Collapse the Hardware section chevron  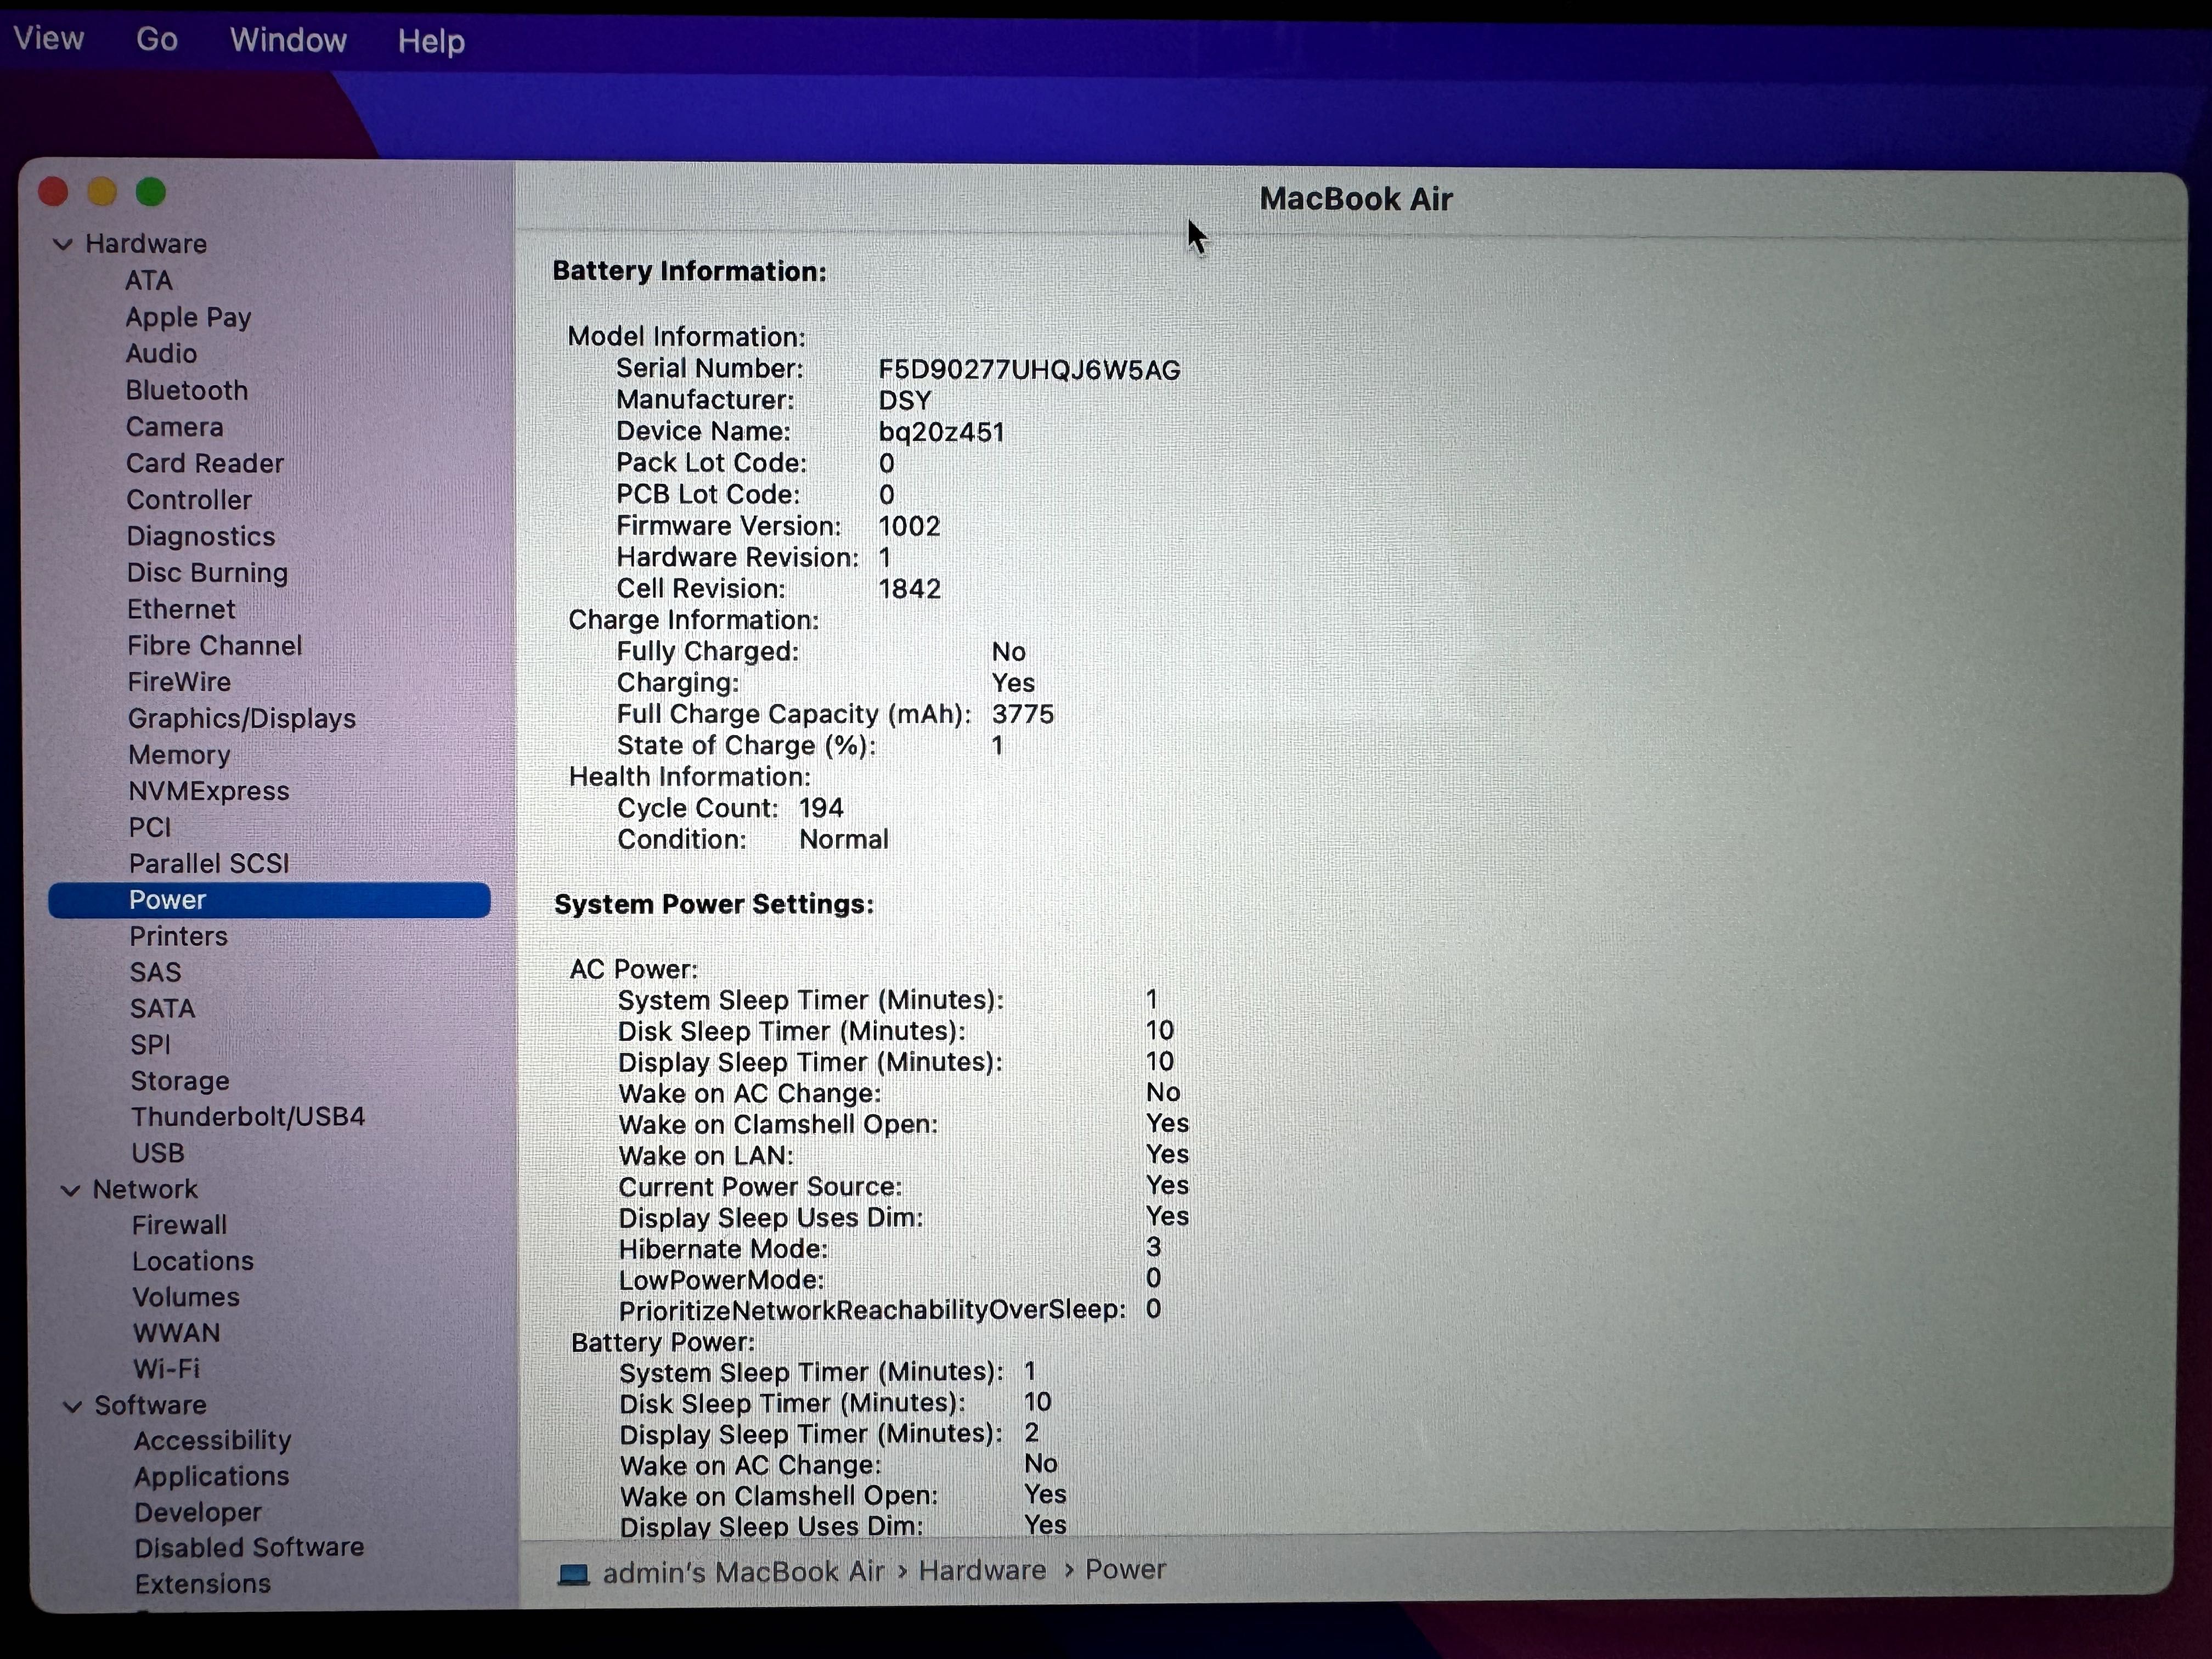tap(63, 244)
